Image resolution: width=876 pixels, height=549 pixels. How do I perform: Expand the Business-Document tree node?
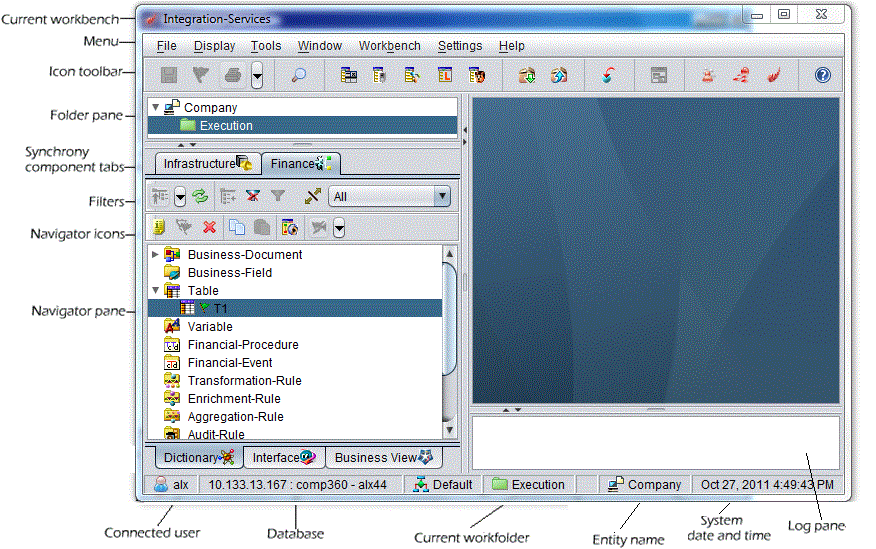click(155, 255)
